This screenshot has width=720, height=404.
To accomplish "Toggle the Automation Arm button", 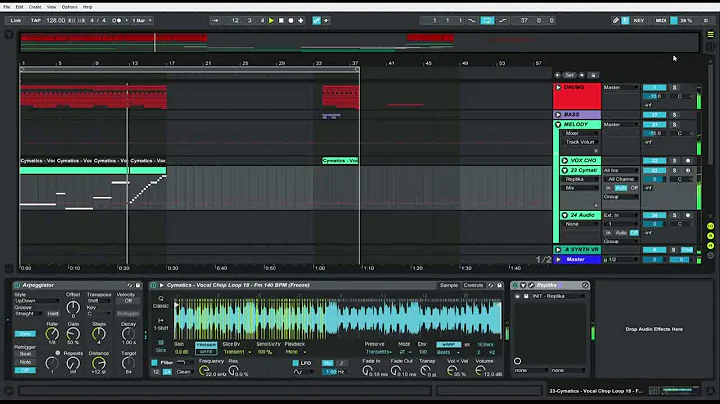I will pos(316,21).
